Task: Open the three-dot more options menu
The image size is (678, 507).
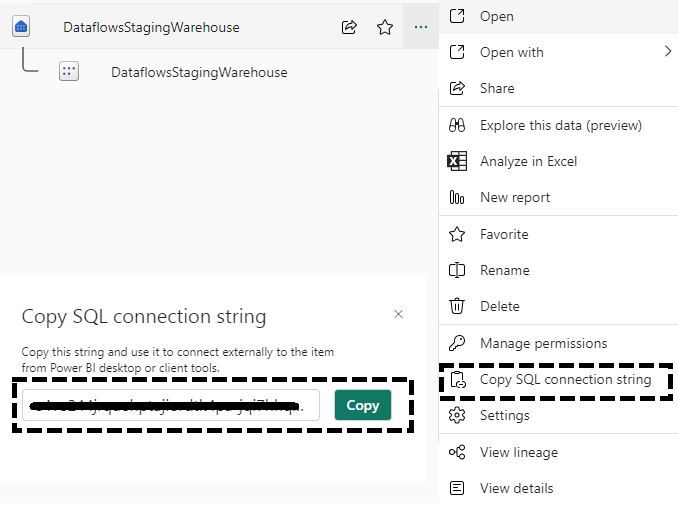Action: pos(421,28)
